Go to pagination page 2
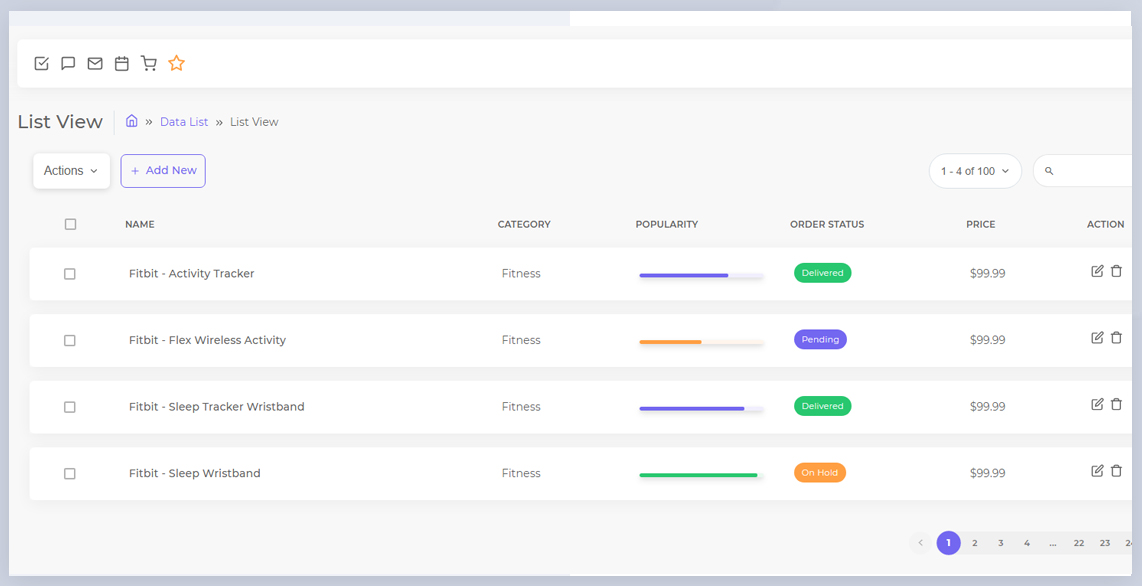Viewport: 1142px width, 586px height. pyautogui.click(x=974, y=543)
